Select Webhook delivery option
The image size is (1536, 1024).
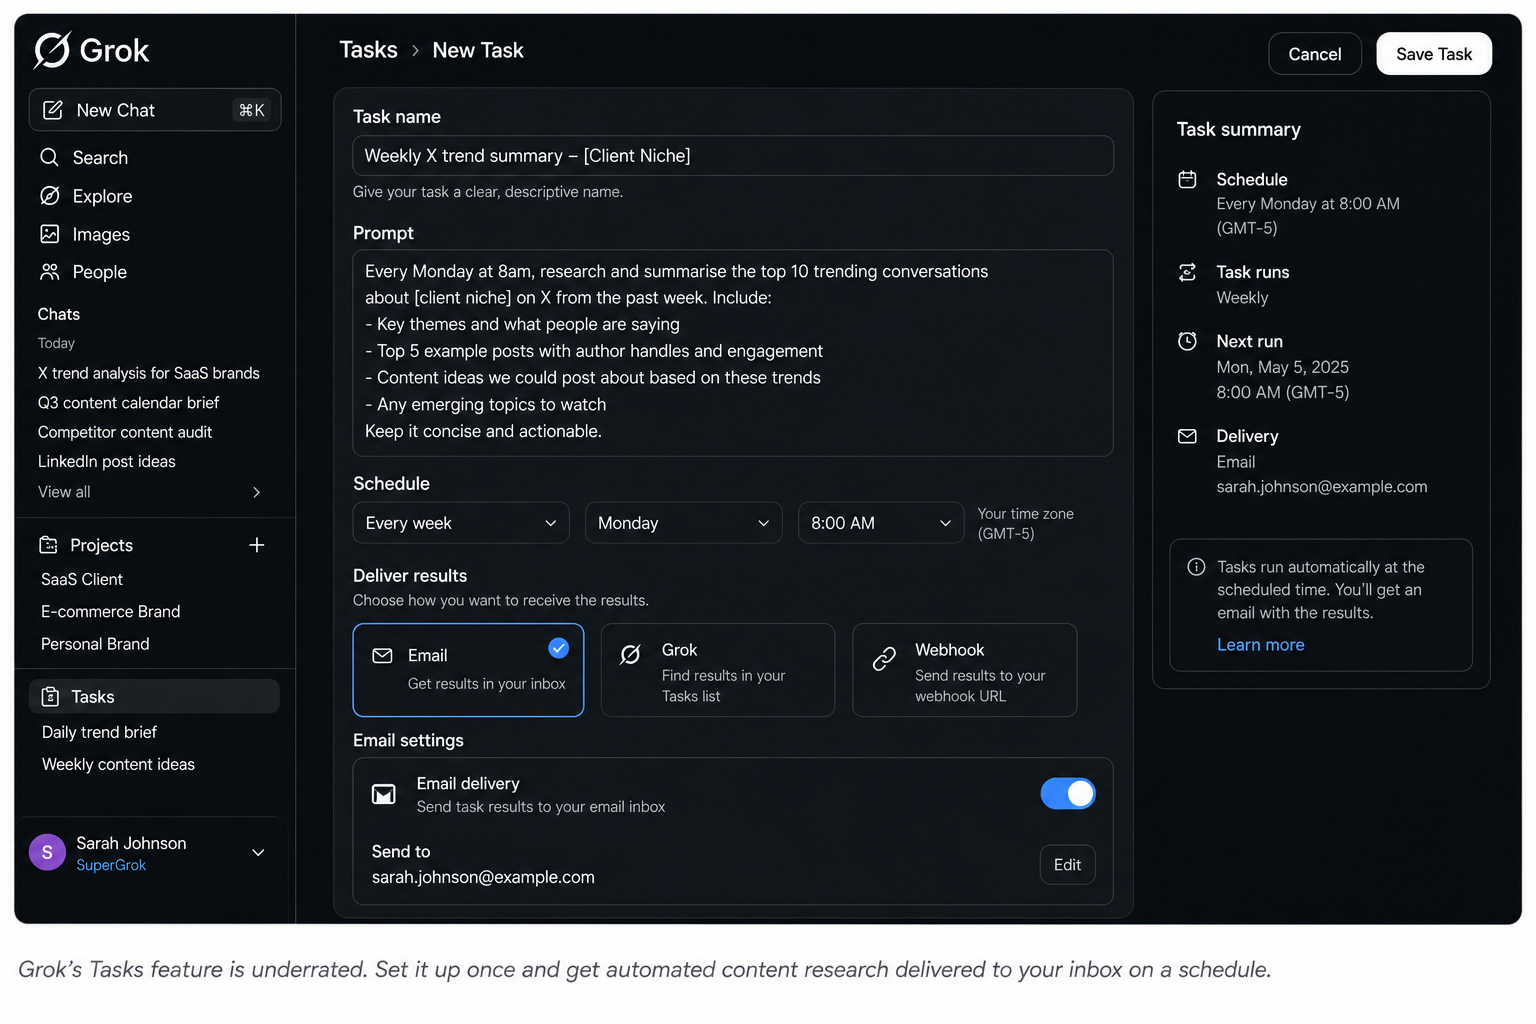point(965,670)
